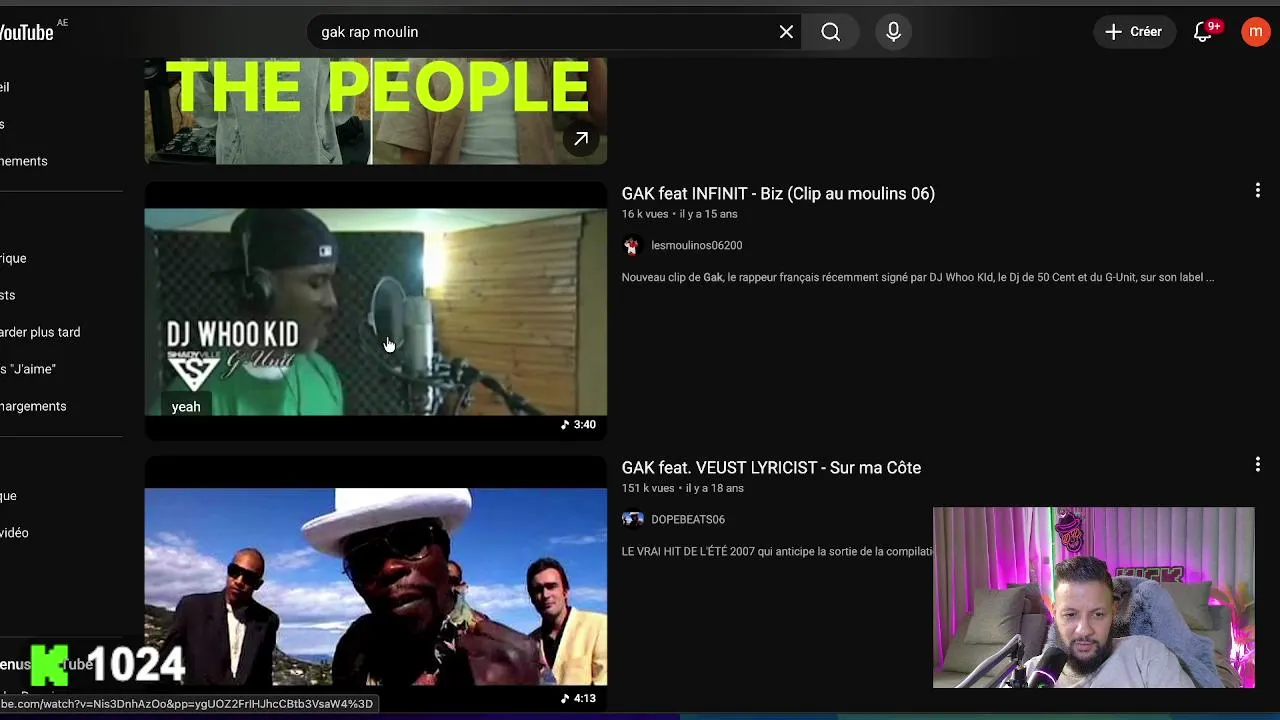1280x720 pixels.
Task: Click the 151 k vues metadata text
Action: (648, 488)
